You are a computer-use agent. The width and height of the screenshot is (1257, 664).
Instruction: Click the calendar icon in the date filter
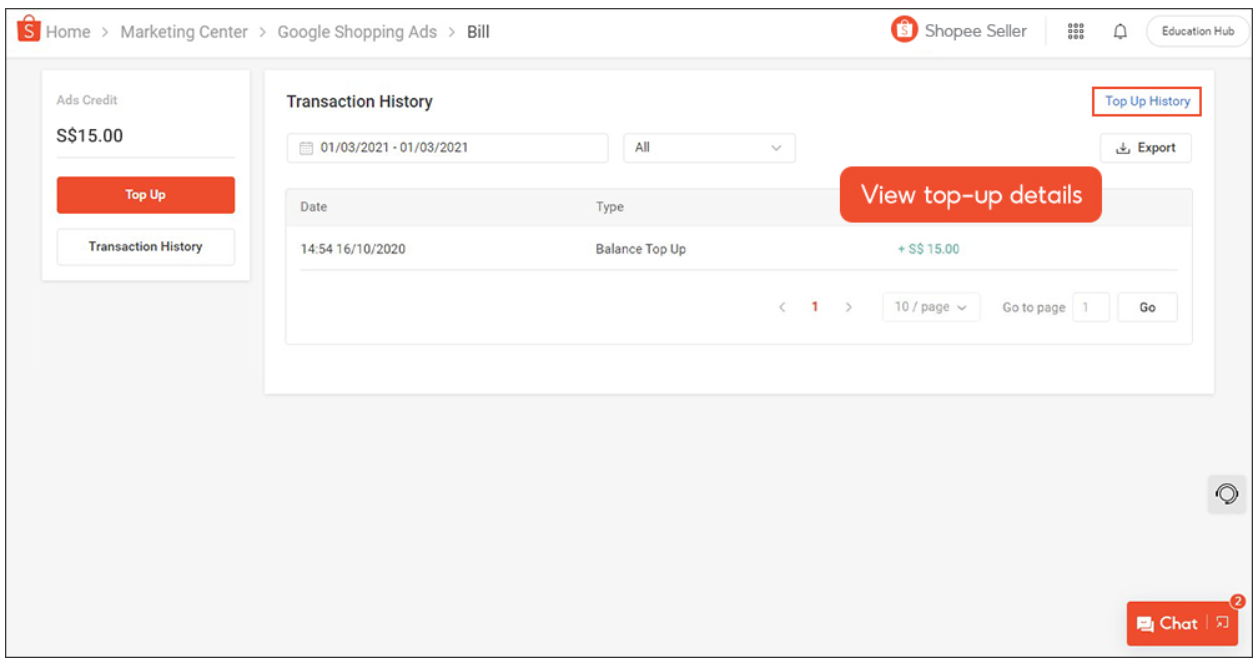(308, 147)
